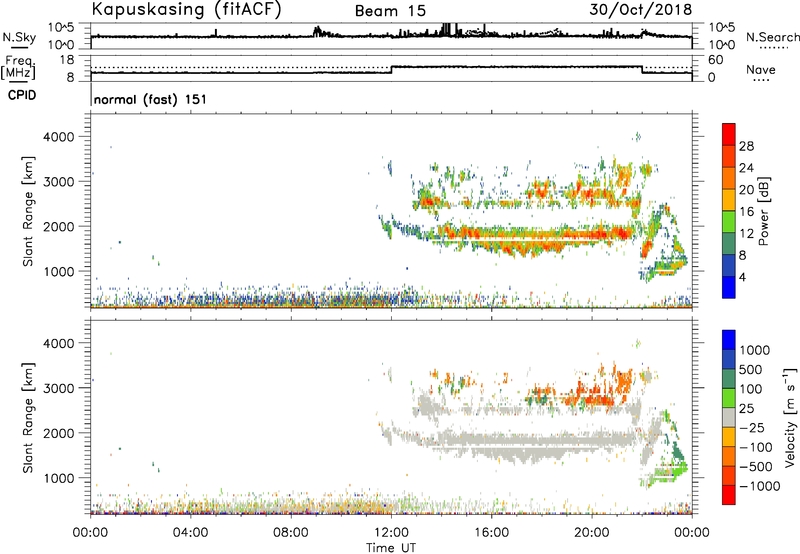The width and height of the screenshot is (800, 554).
Task: Select the 20:00 time tick label
Action: coord(592,533)
